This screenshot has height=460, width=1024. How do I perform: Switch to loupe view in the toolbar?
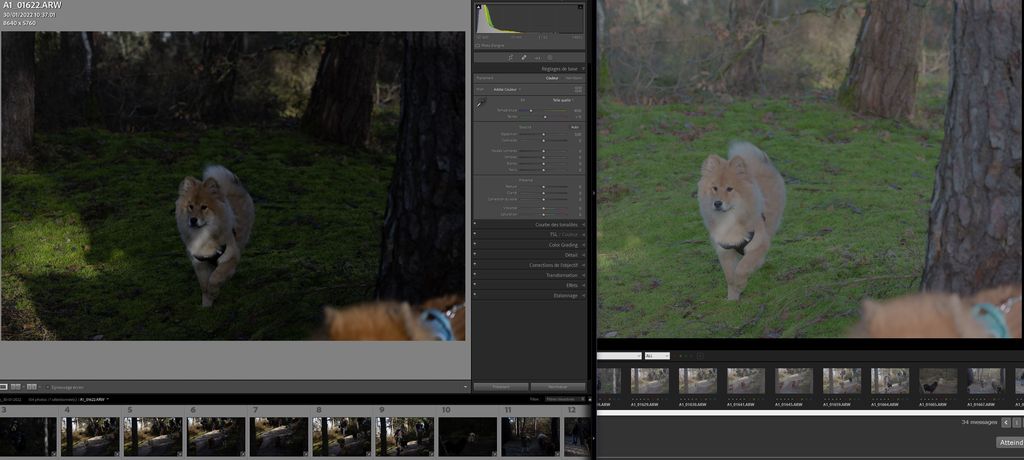(x=3, y=387)
